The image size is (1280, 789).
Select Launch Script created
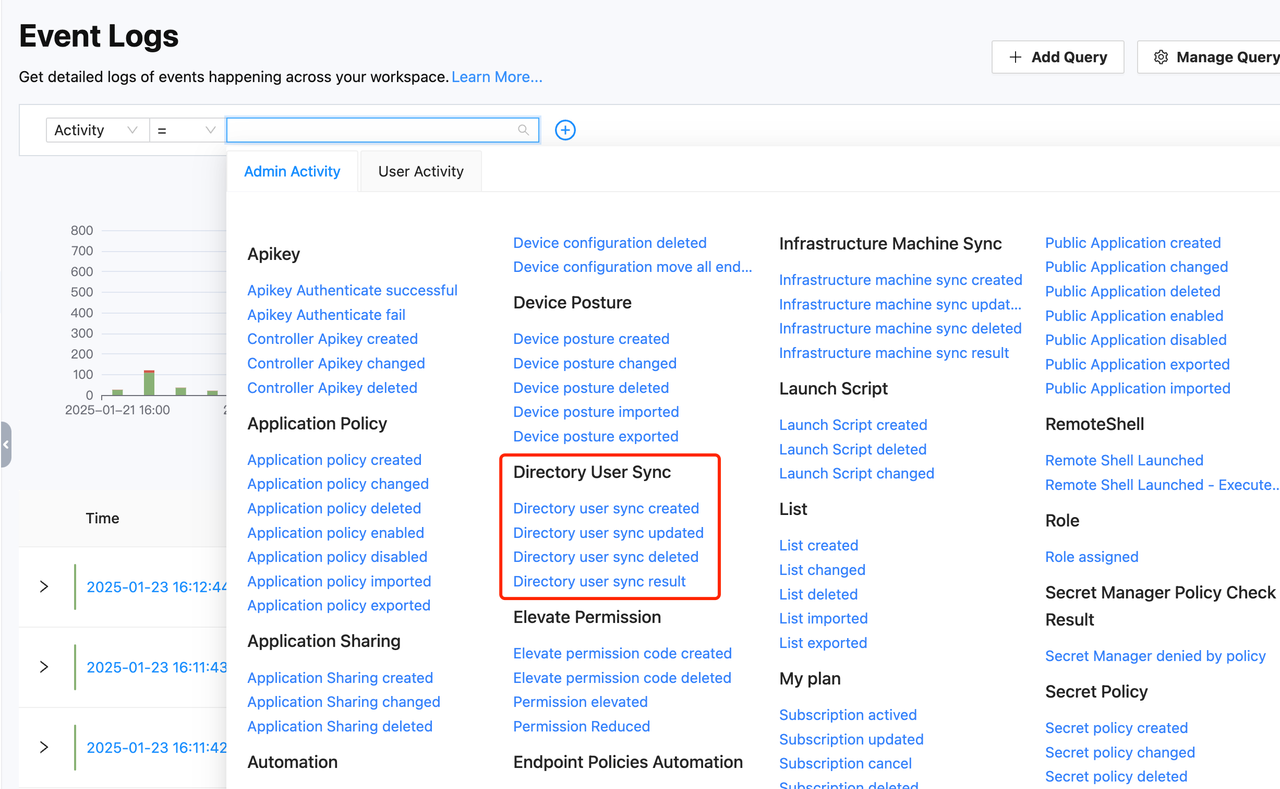click(x=853, y=425)
